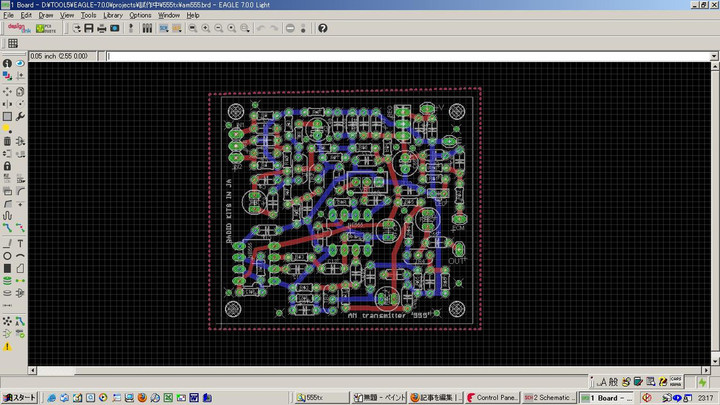Click the Design Link logo button

point(17,28)
